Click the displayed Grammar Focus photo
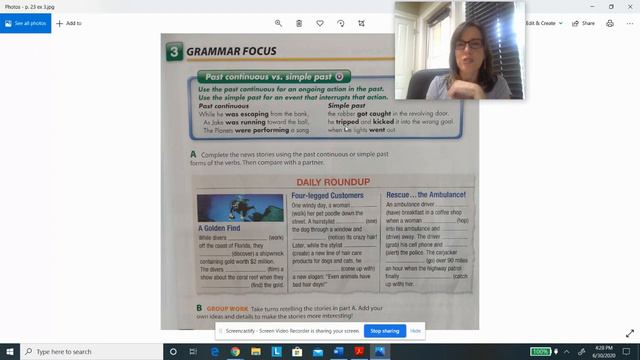The height and width of the screenshot is (360, 640). [320, 182]
